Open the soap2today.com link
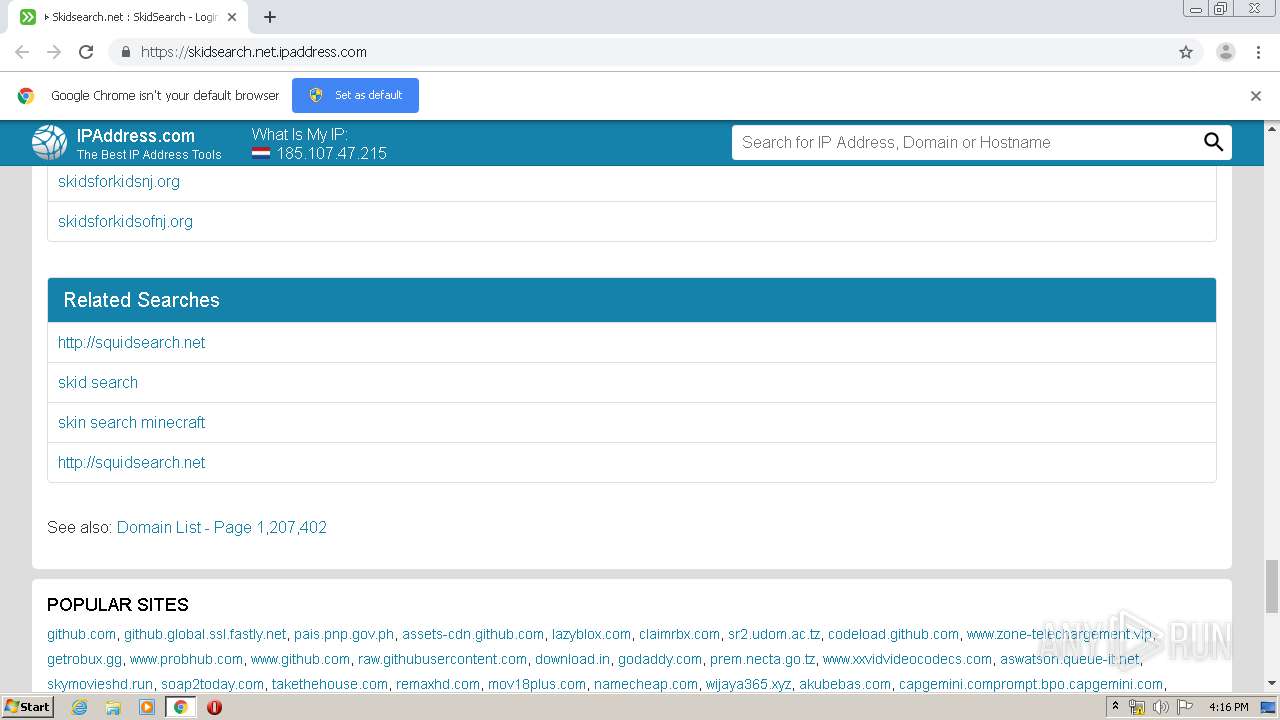This screenshot has height=720, width=1280. tap(212, 684)
